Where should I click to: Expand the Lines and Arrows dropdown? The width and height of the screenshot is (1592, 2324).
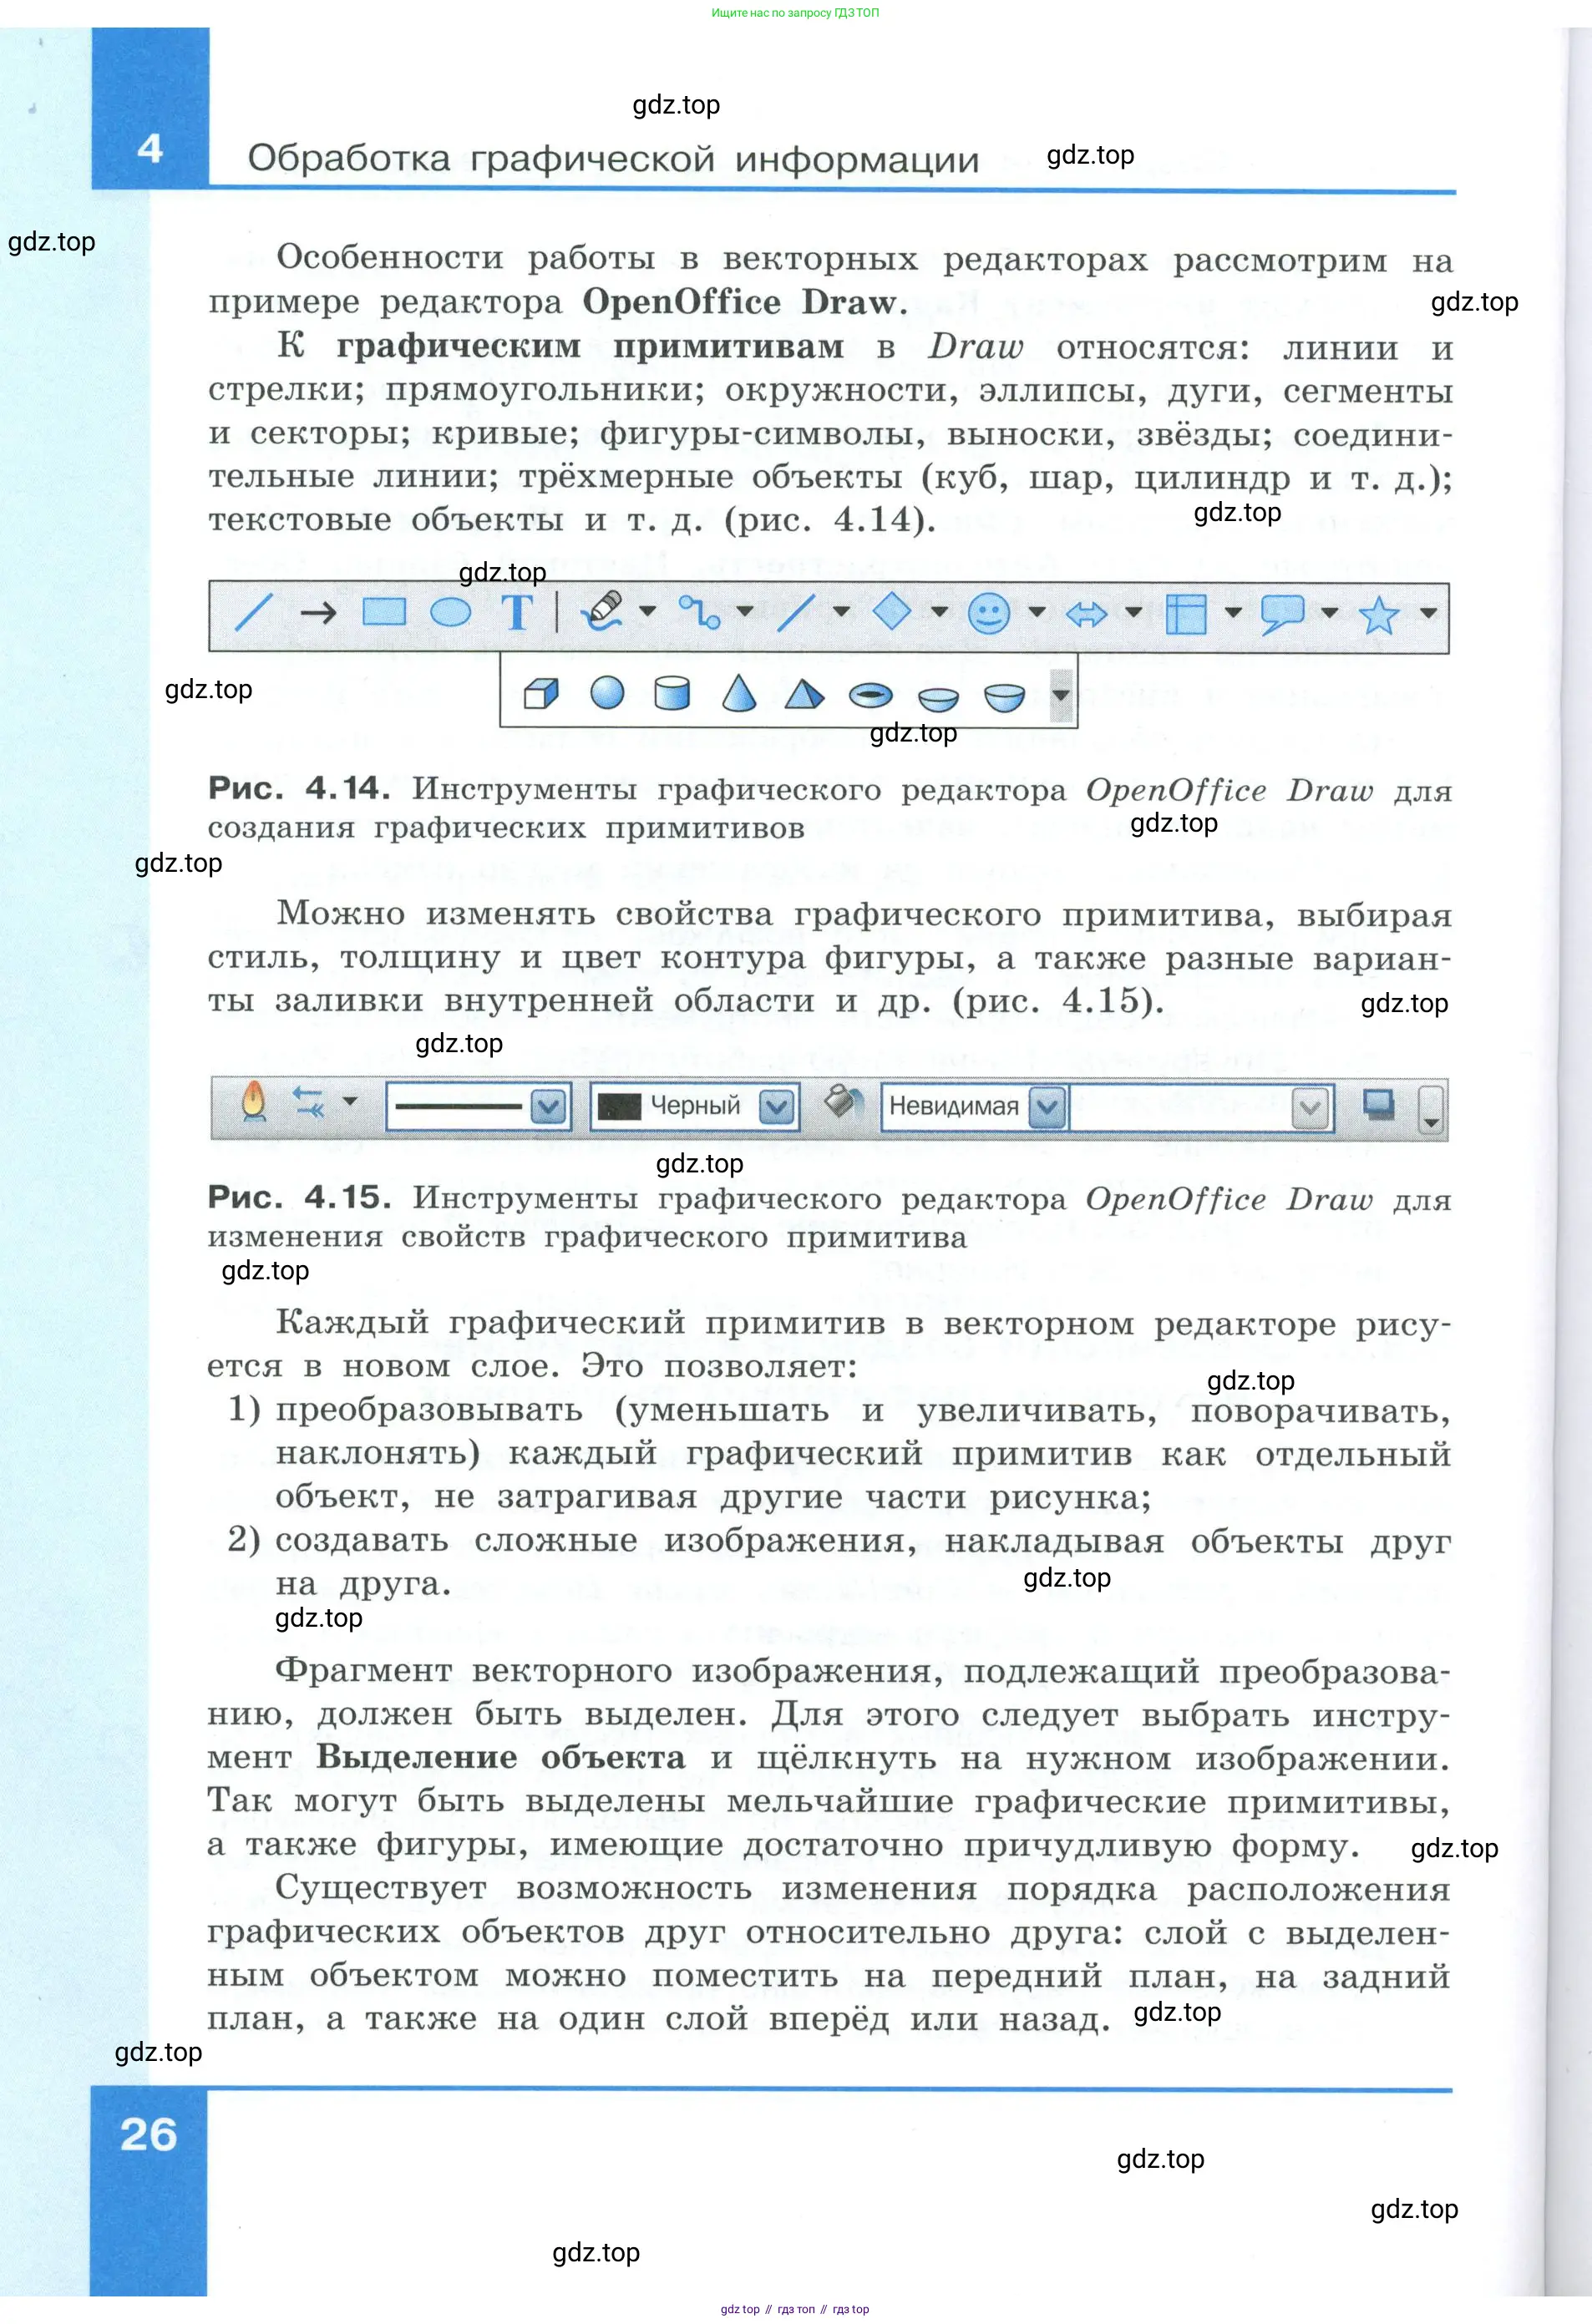point(841,611)
